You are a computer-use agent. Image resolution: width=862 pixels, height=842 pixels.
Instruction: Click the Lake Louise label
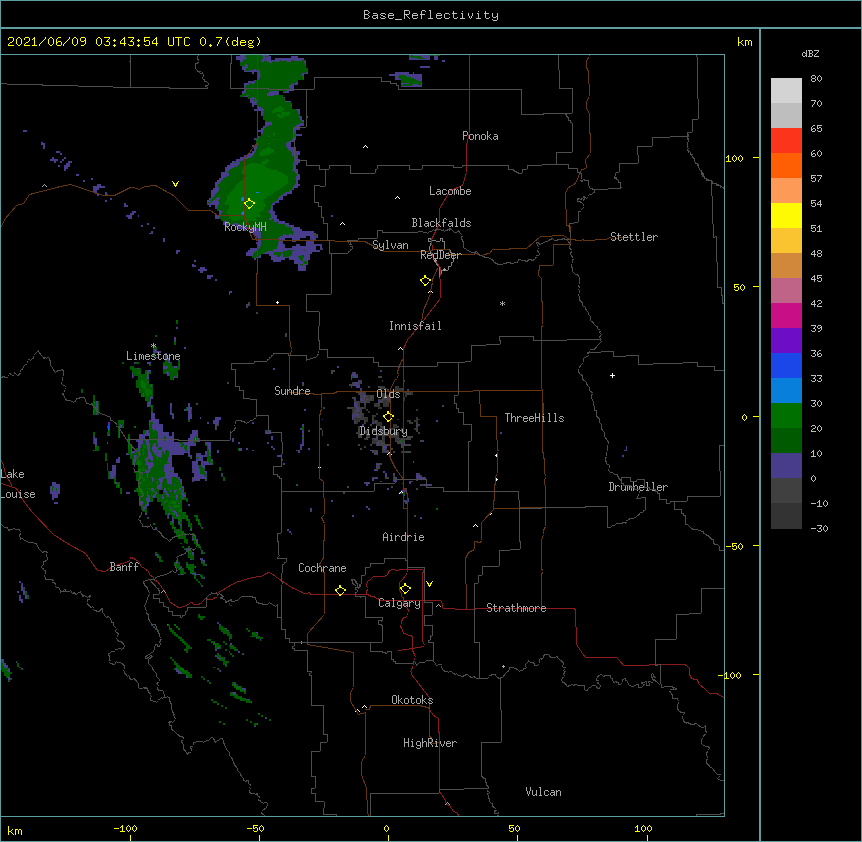tap(18, 484)
